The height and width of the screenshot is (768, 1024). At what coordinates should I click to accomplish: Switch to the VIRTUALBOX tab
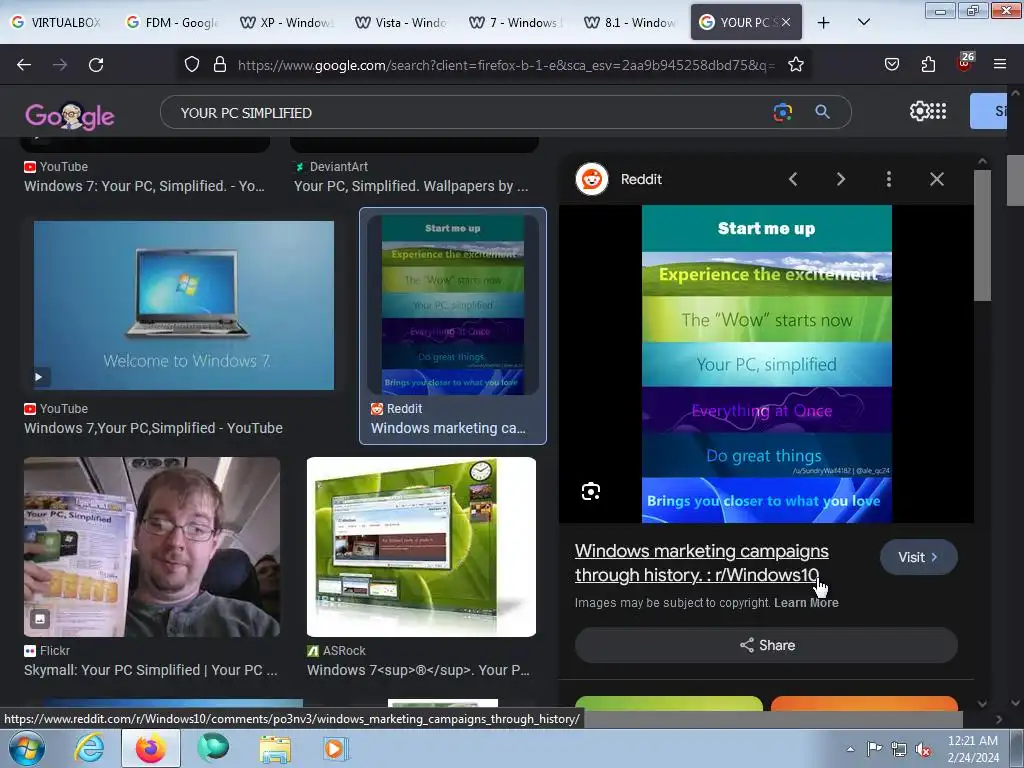pyautogui.click(x=57, y=22)
